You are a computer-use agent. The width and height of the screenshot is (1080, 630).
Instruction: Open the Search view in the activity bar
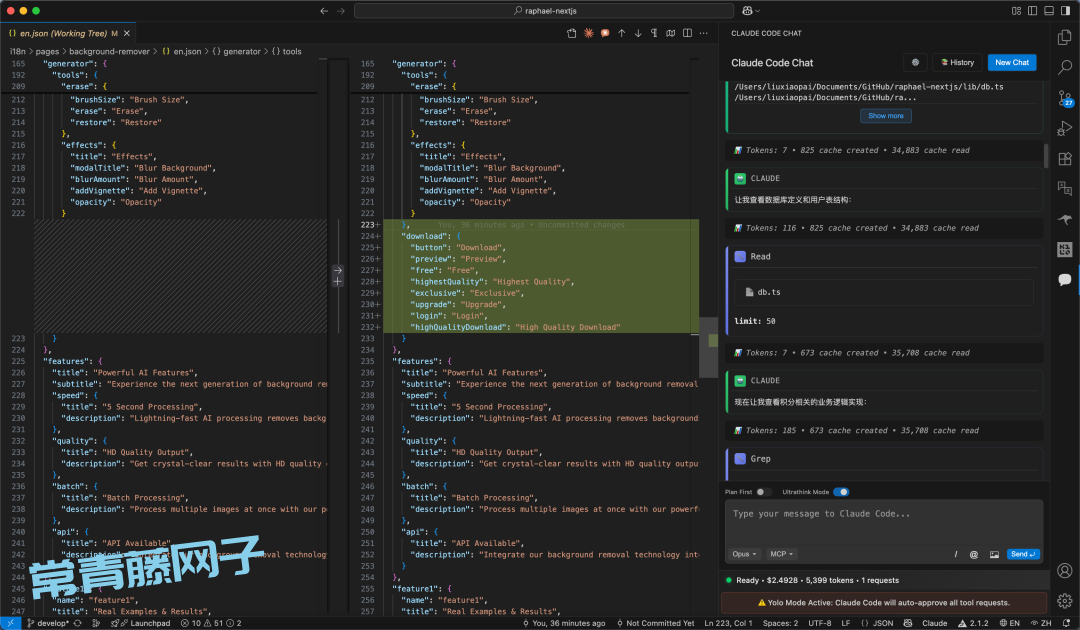pos(1064,67)
